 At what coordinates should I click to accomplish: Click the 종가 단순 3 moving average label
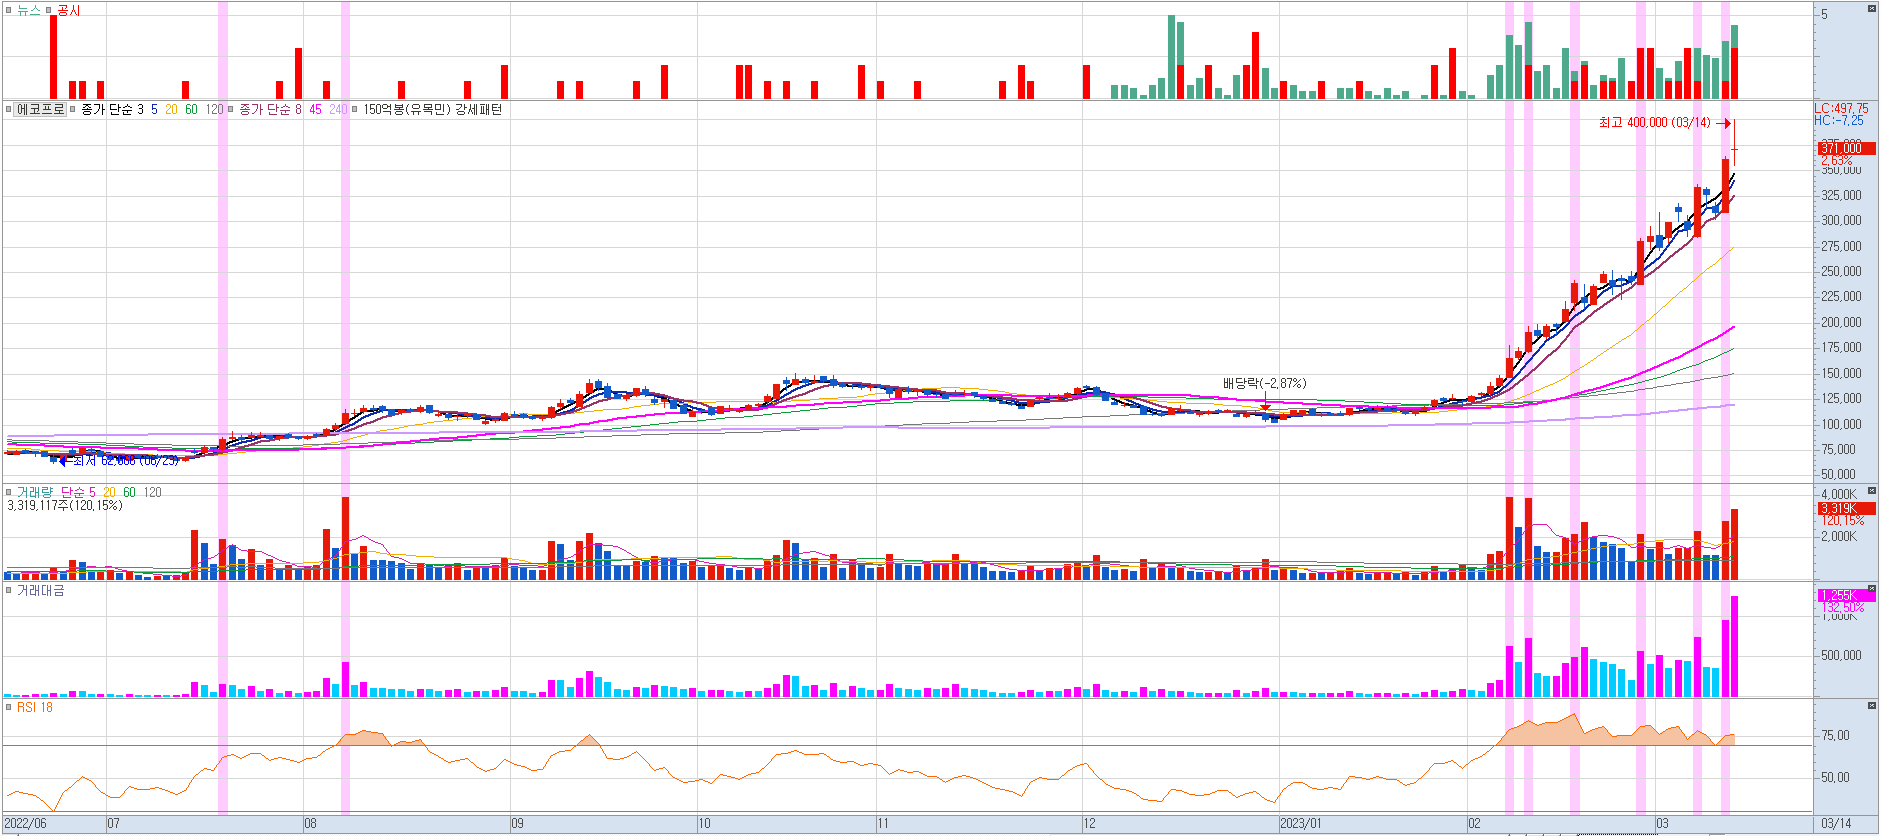point(112,109)
